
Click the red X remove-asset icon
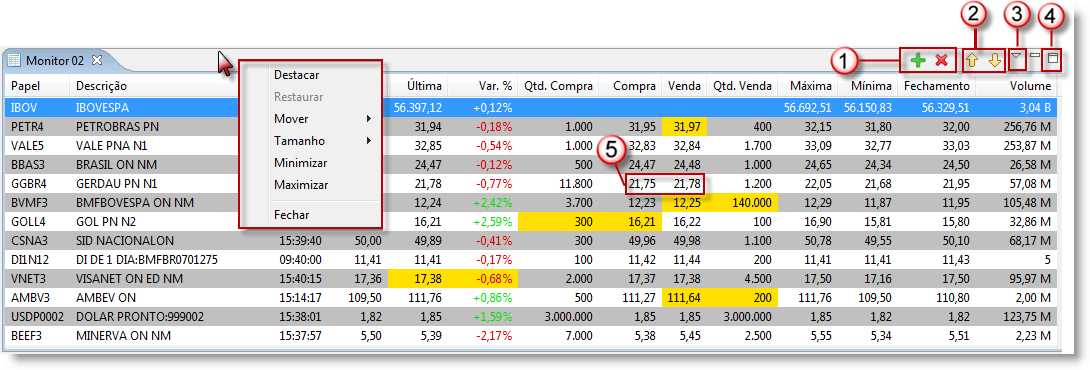[941, 61]
